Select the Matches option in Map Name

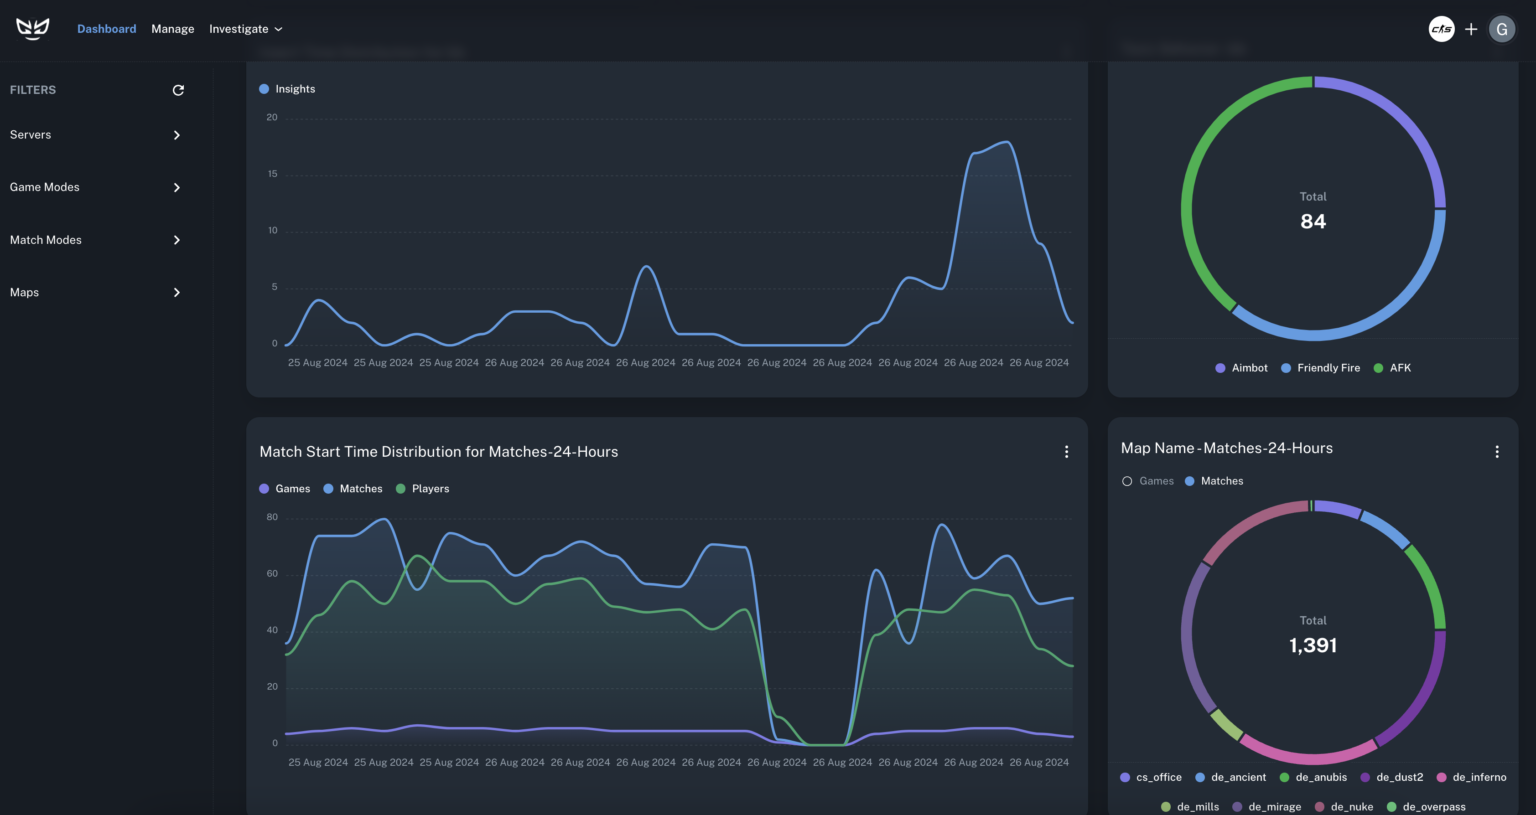coord(1213,481)
